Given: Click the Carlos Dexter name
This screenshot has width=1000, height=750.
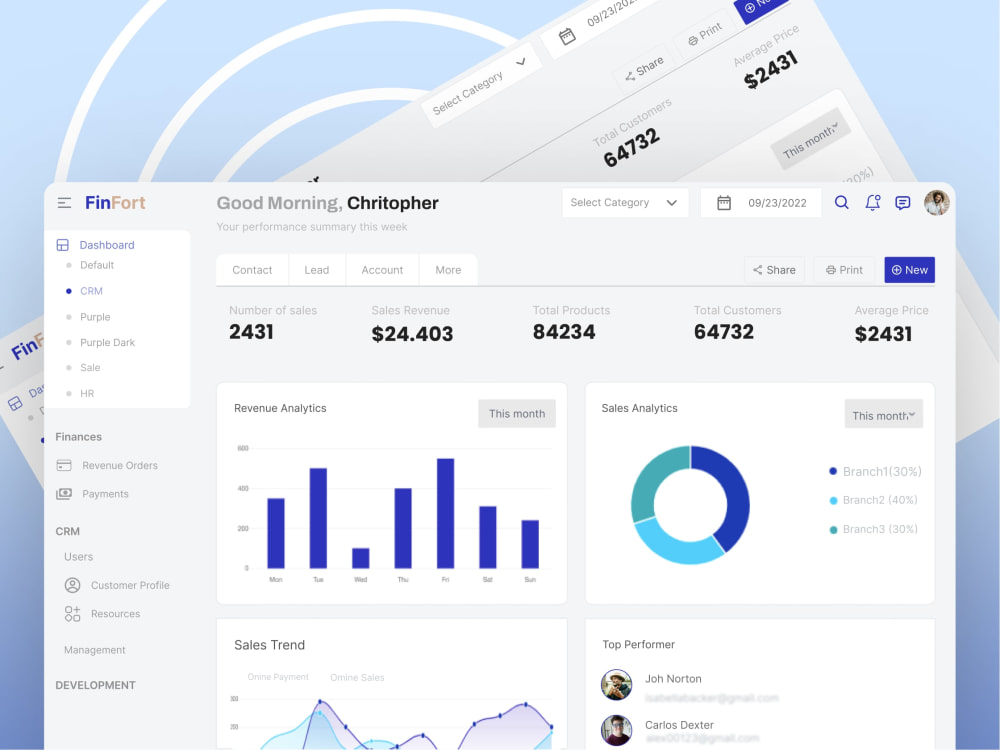Looking at the screenshot, I should pyautogui.click(x=679, y=725).
